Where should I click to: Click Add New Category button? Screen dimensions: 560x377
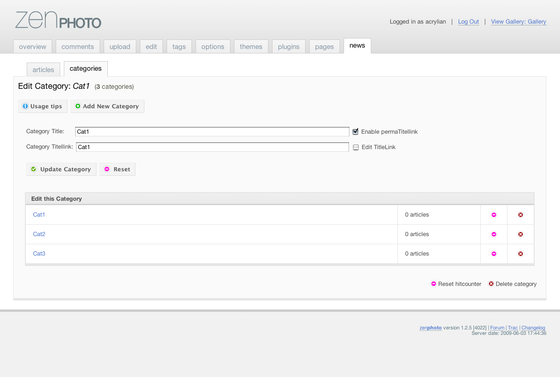click(108, 106)
